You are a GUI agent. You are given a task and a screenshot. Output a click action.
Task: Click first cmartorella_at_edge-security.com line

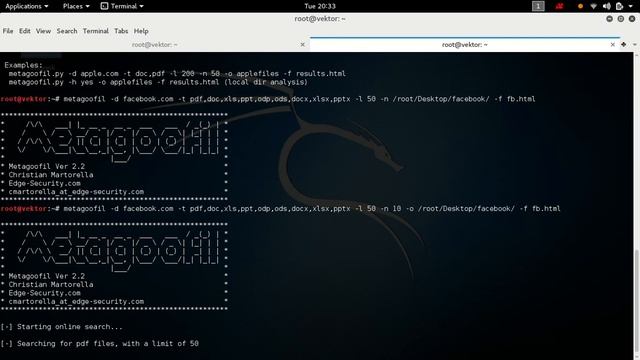(x=76, y=192)
